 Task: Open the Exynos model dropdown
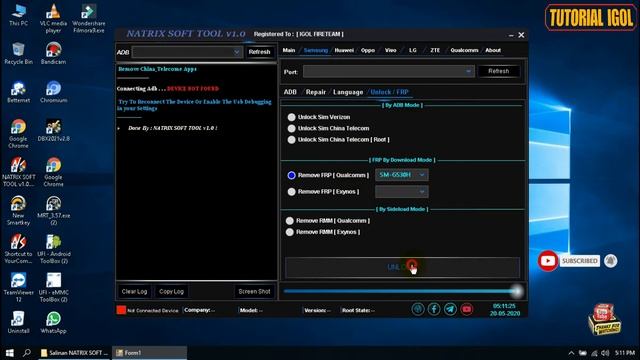[x=402, y=191]
